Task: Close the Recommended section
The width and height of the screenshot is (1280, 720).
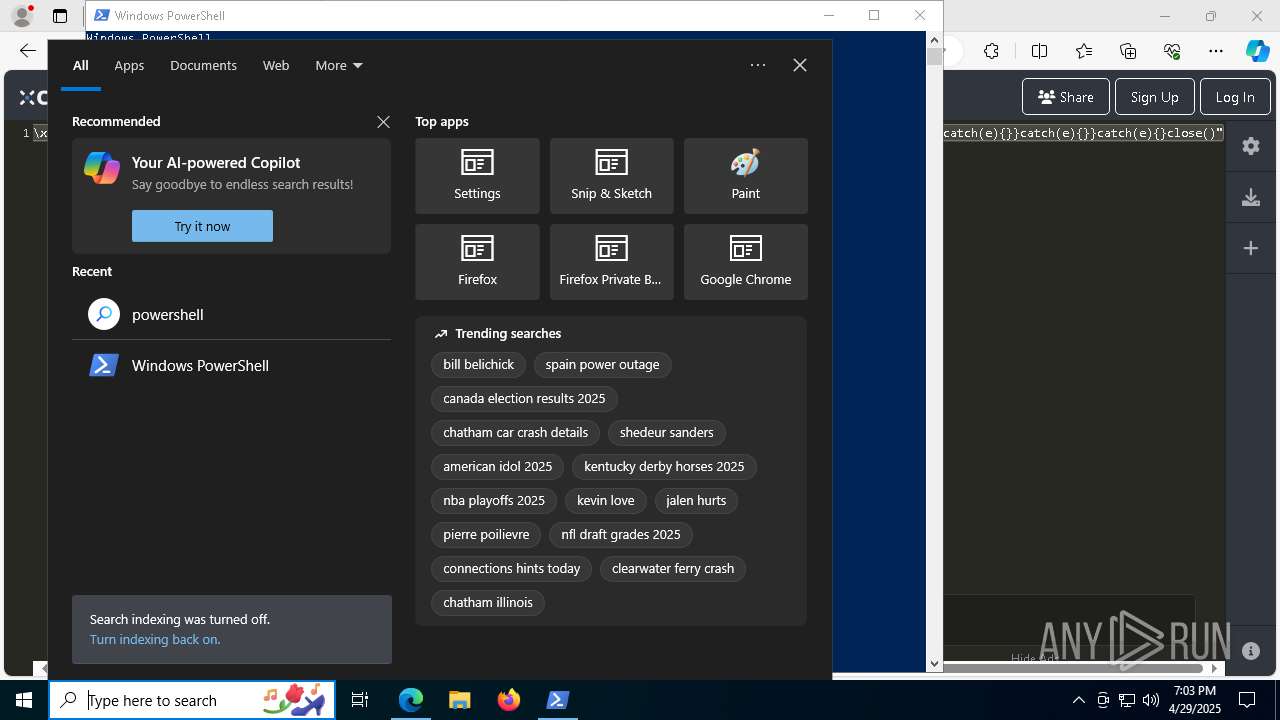Action: click(x=383, y=122)
